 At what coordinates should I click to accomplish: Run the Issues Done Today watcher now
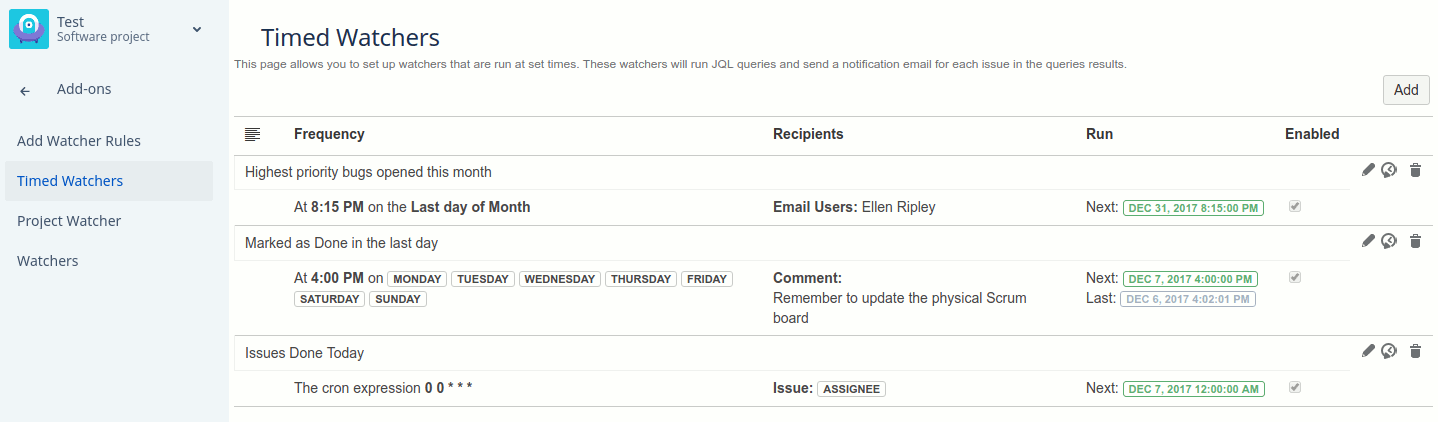coord(1389,350)
